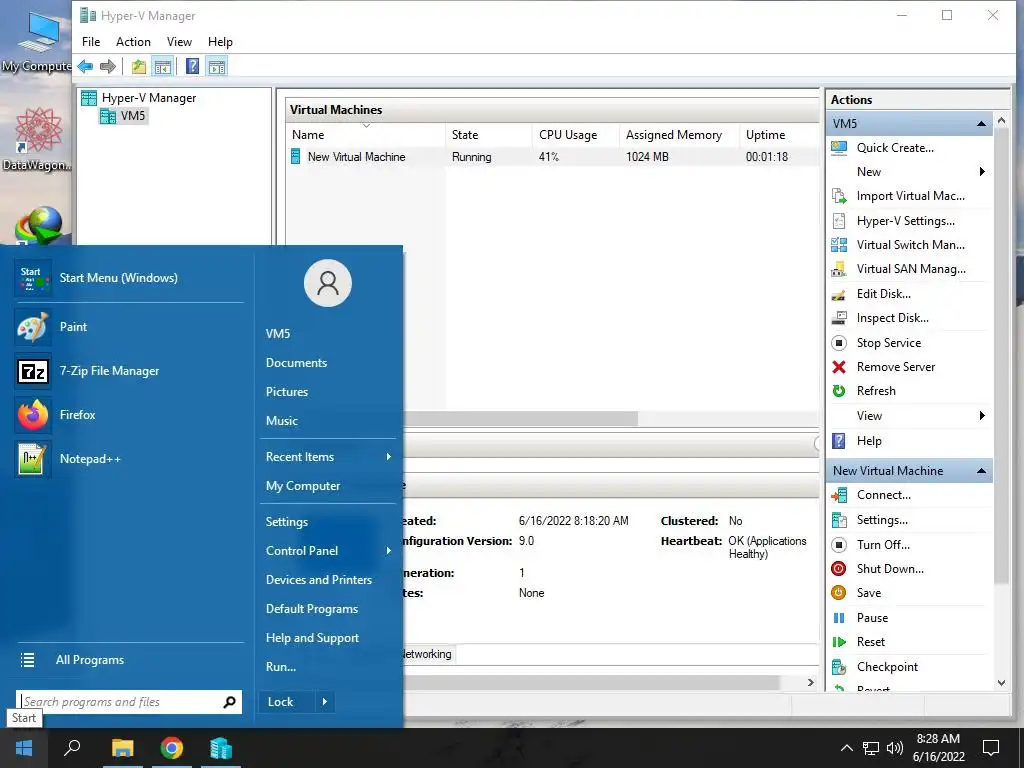The height and width of the screenshot is (768, 1024).
Task: Click Stop Service action
Action: [888, 343]
